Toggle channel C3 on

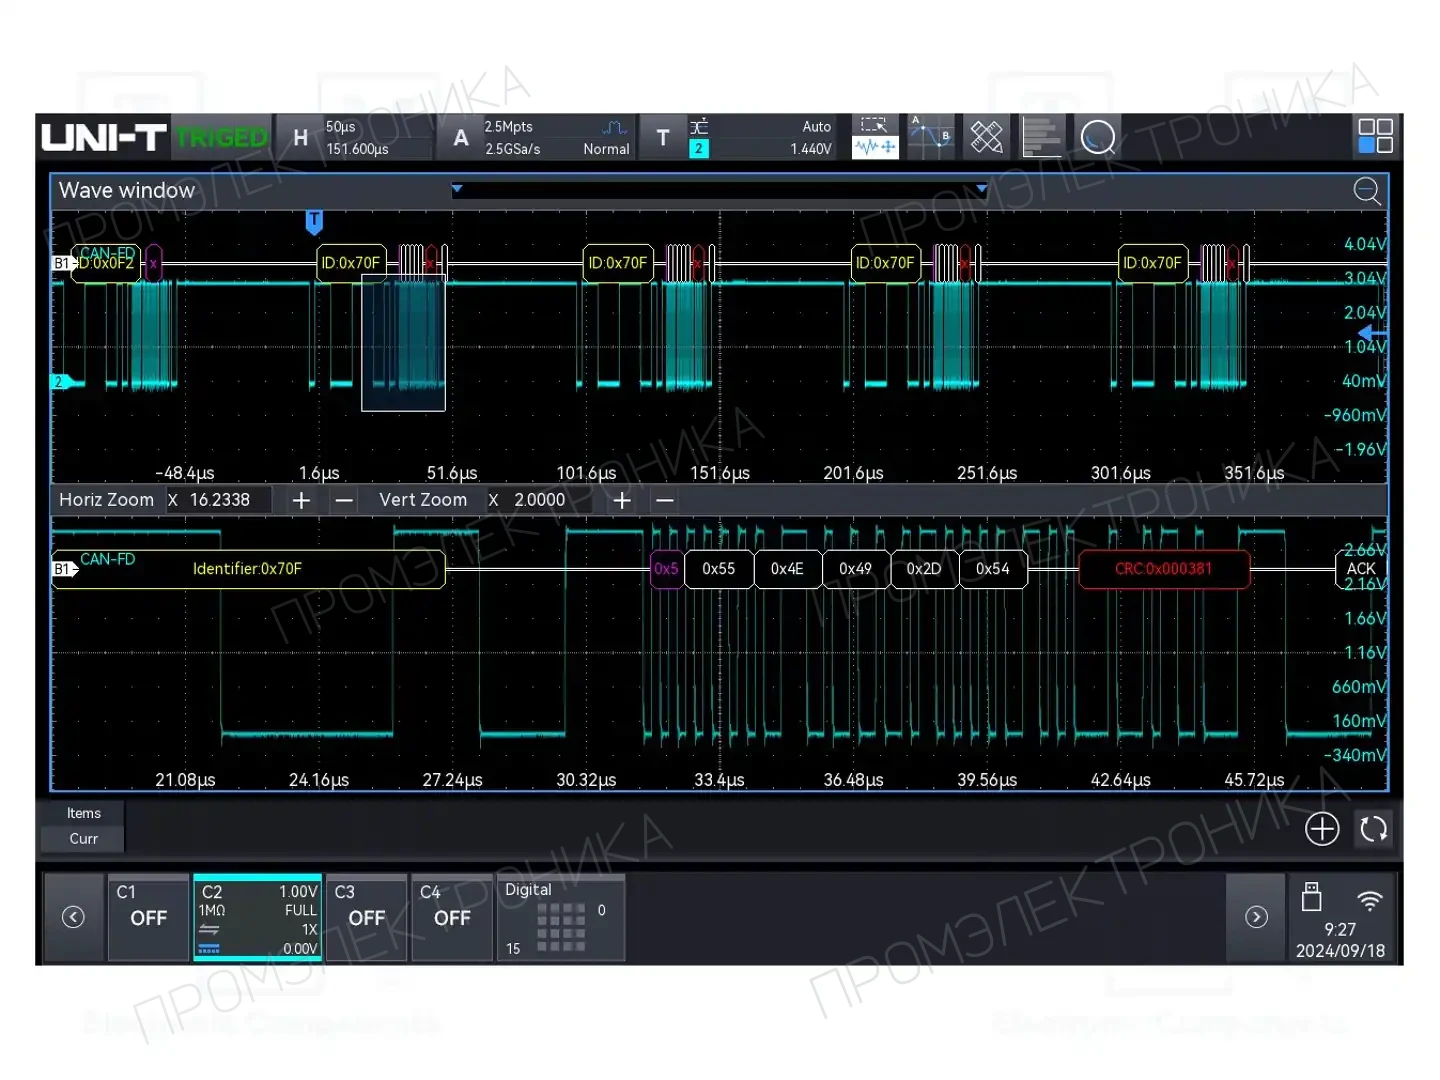(x=366, y=917)
